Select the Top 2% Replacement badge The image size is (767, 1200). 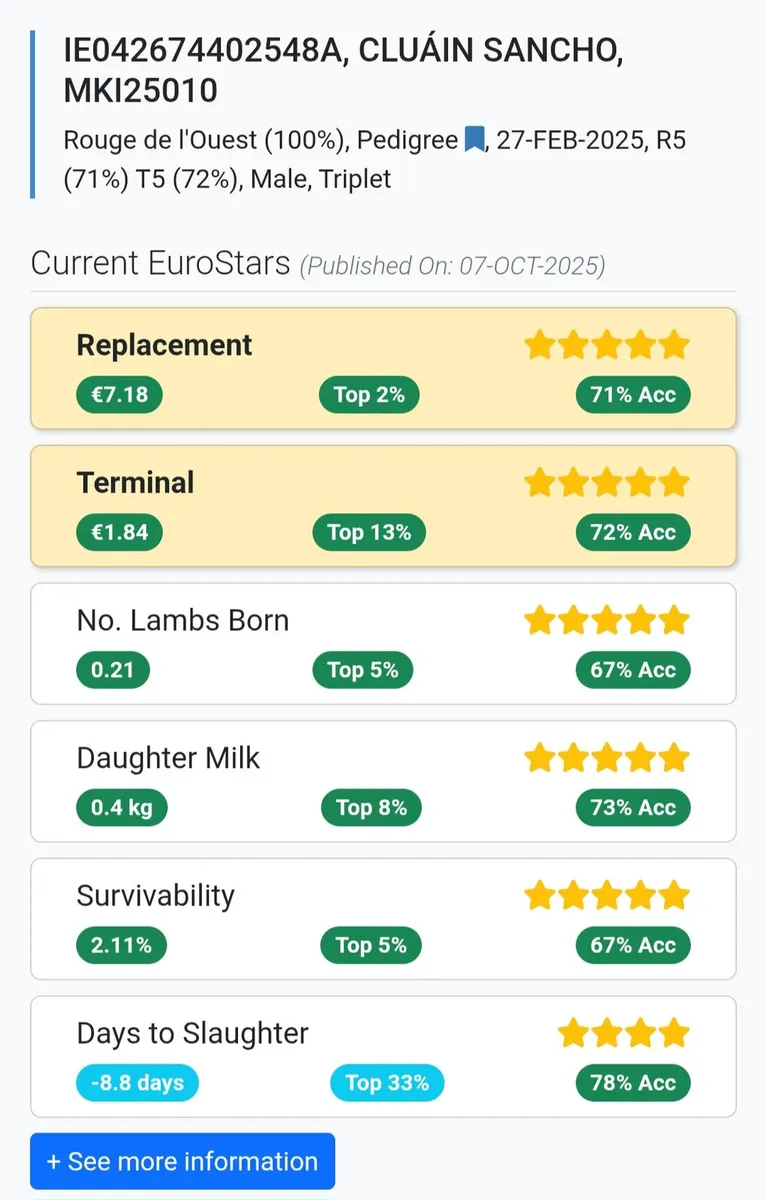pos(369,395)
